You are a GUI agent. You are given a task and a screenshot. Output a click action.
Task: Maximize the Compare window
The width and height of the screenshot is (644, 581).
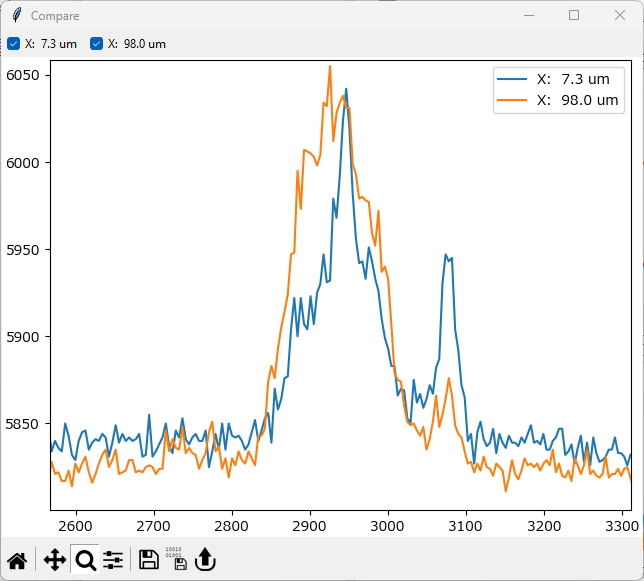point(574,16)
